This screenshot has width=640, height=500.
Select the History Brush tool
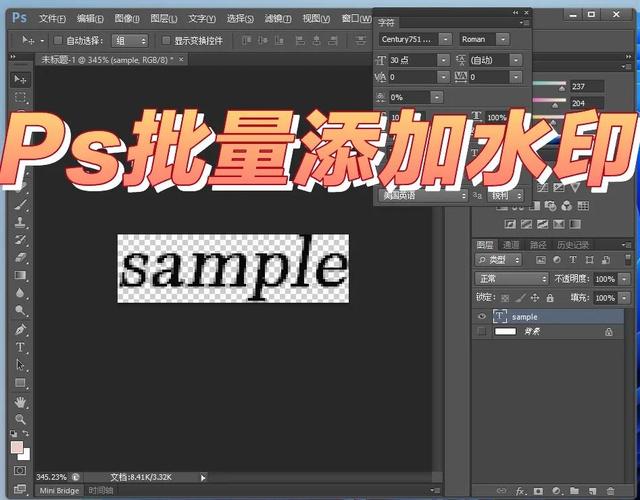tap(20, 240)
